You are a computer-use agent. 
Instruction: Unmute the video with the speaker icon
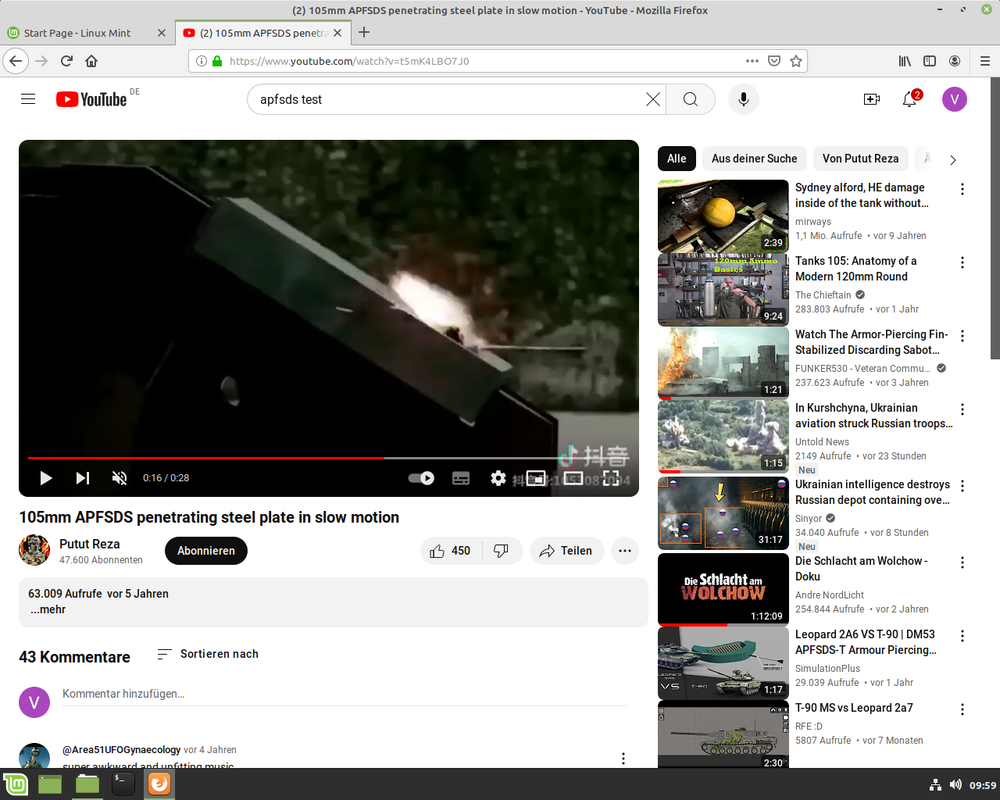tap(119, 478)
